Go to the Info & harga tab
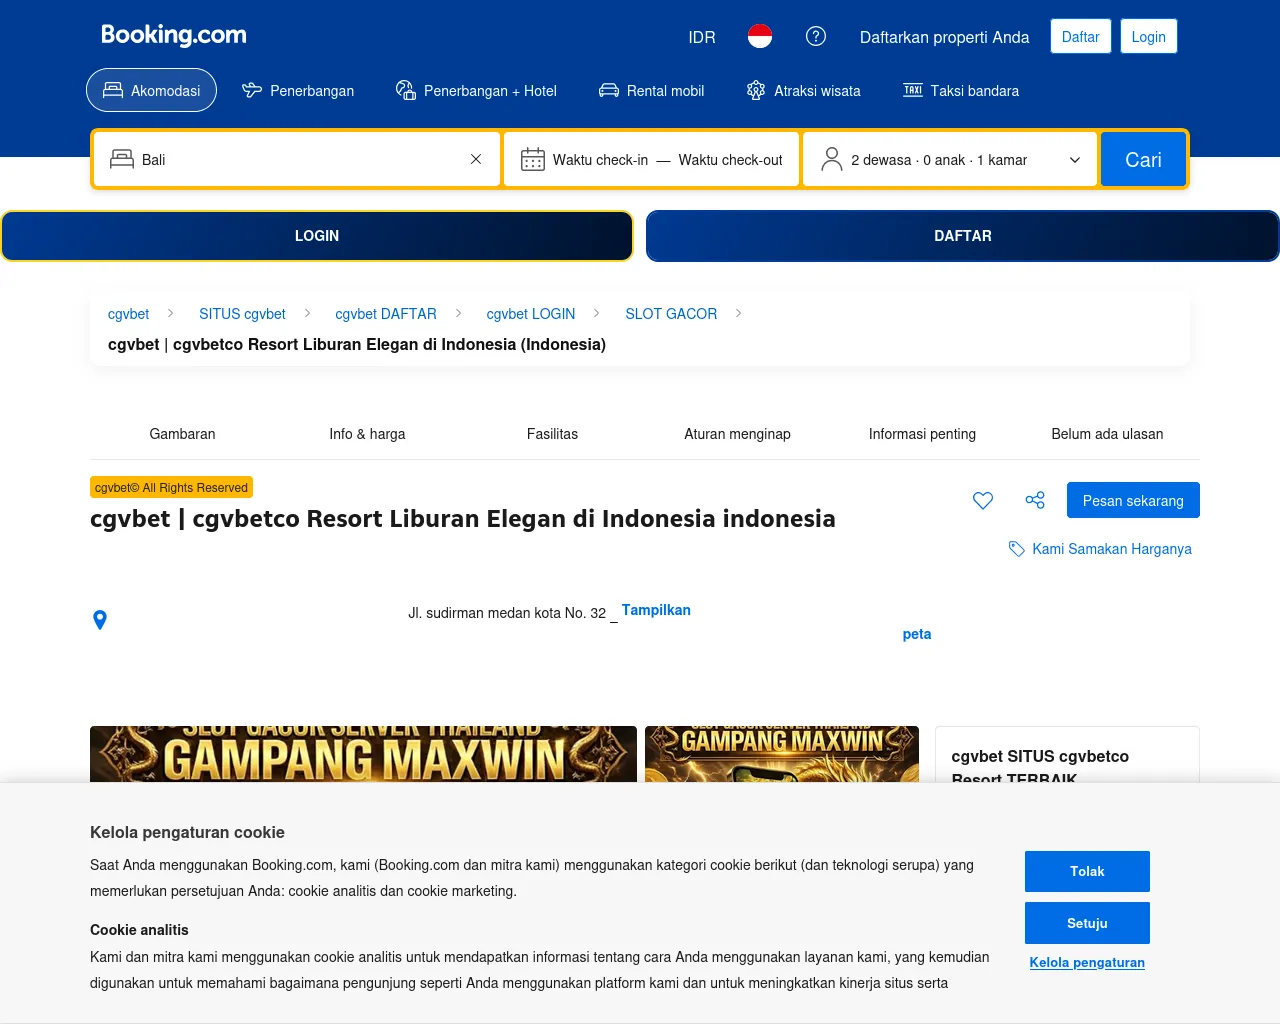The width and height of the screenshot is (1280, 1024). tap(367, 434)
